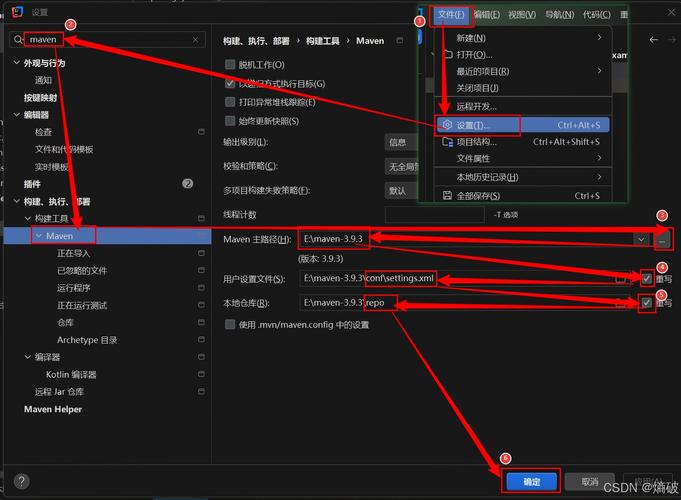
Task: Click the marker icon beside 编译器 row
Action: 201,357
